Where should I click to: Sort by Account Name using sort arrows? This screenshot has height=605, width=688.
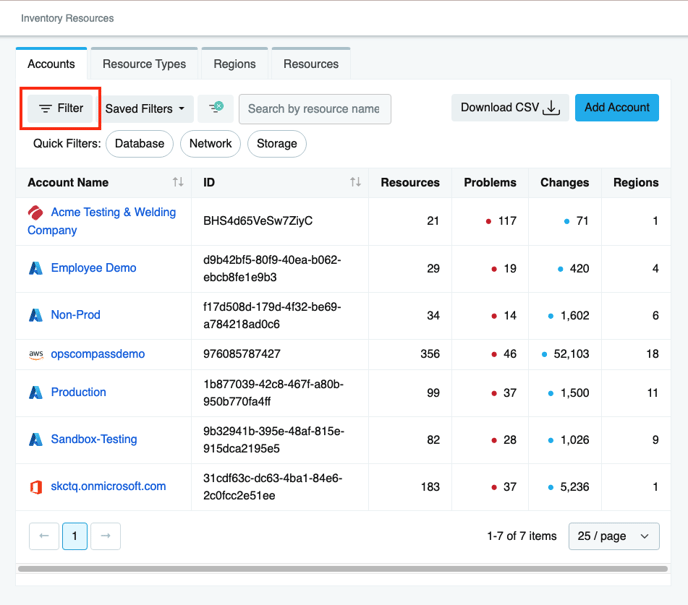tap(178, 182)
